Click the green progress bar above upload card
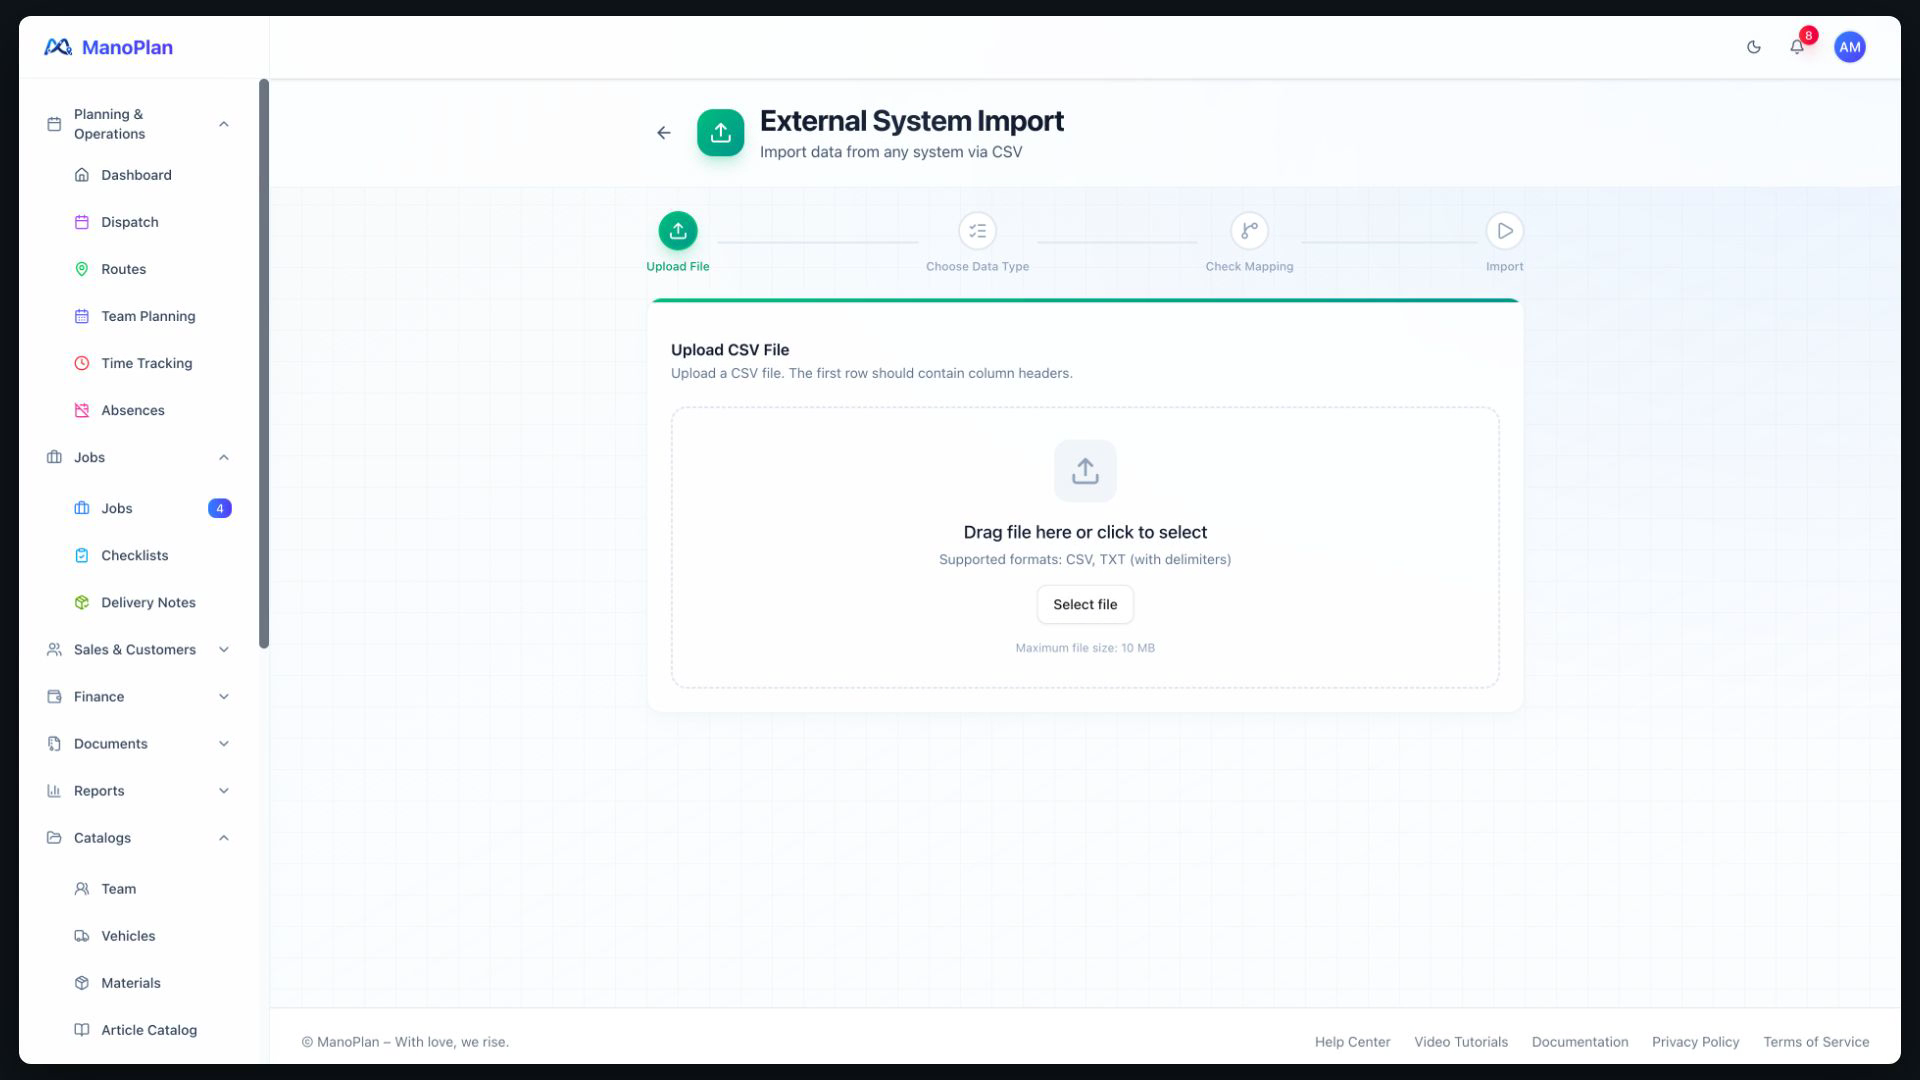 pyautogui.click(x=1085, y=300)
